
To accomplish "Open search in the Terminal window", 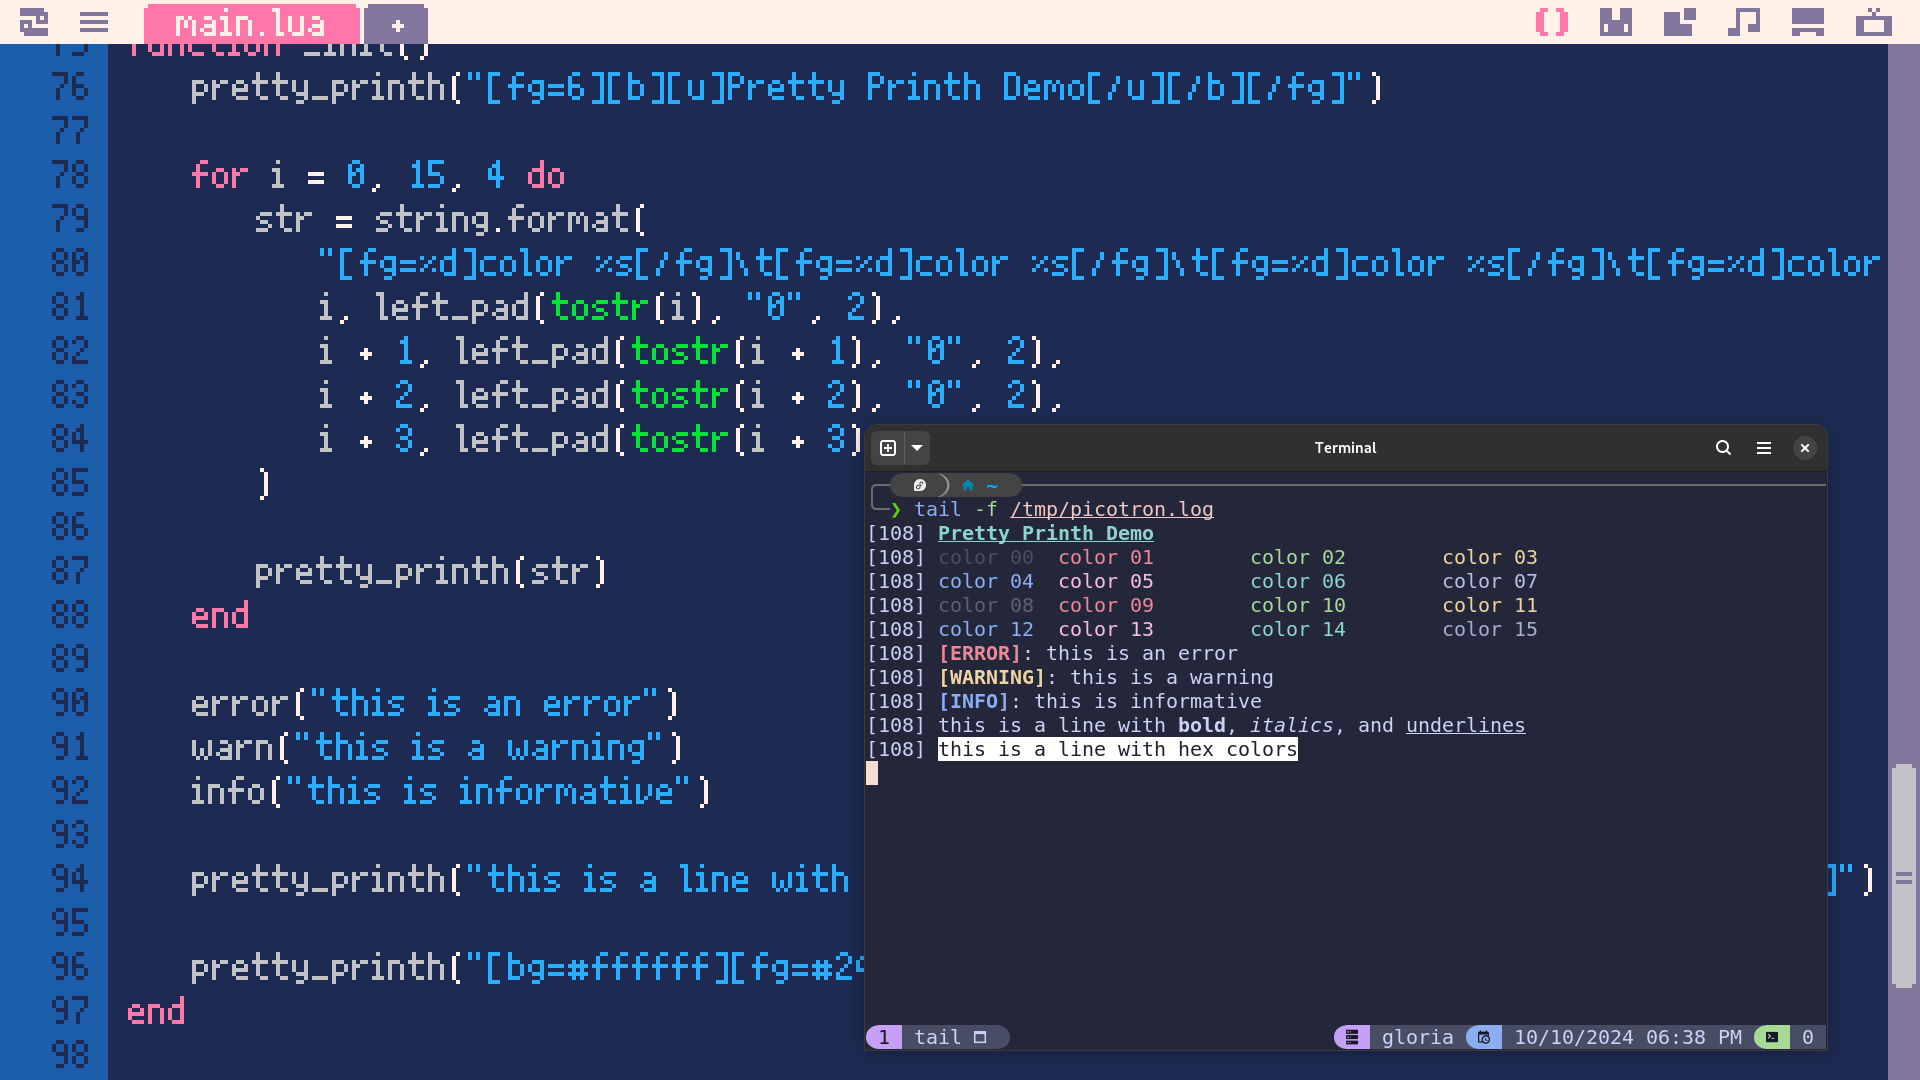I will coord(1723,448).
